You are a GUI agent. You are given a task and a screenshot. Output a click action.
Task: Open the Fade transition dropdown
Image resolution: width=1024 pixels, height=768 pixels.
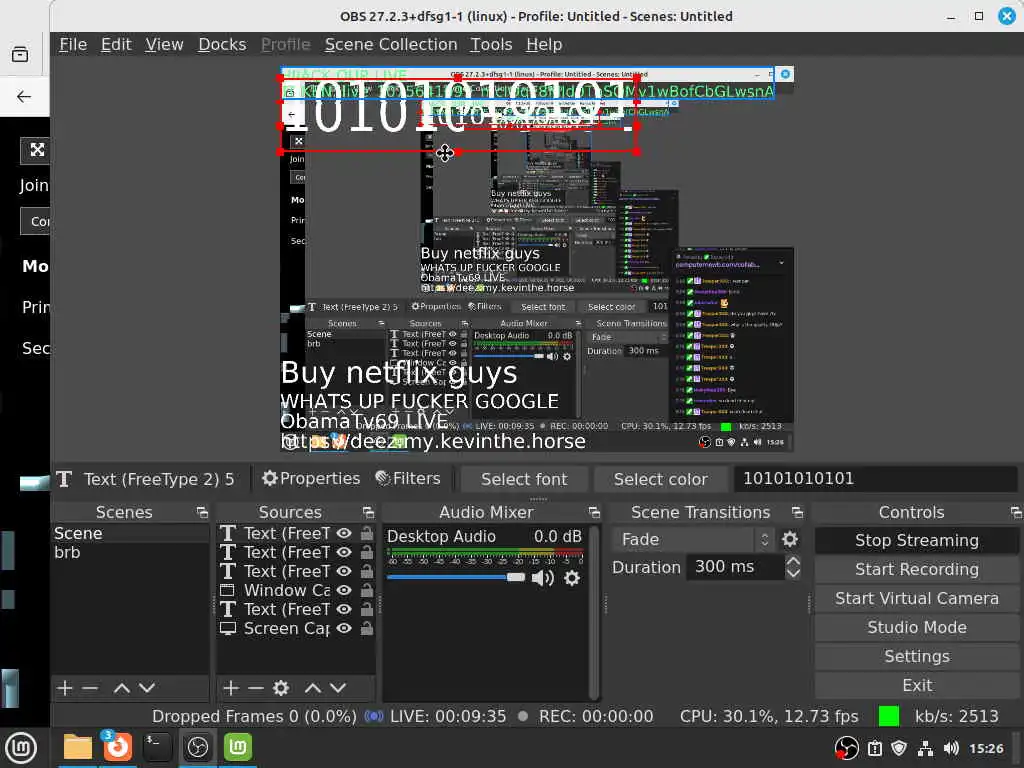click(x=694, y=539)
